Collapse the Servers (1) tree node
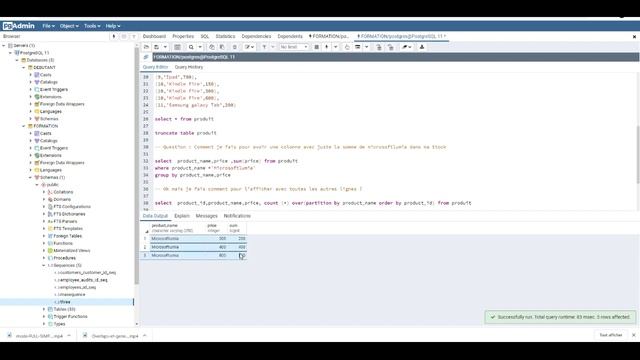The width and height of the screenshot is (640, 360). [4, 46]
